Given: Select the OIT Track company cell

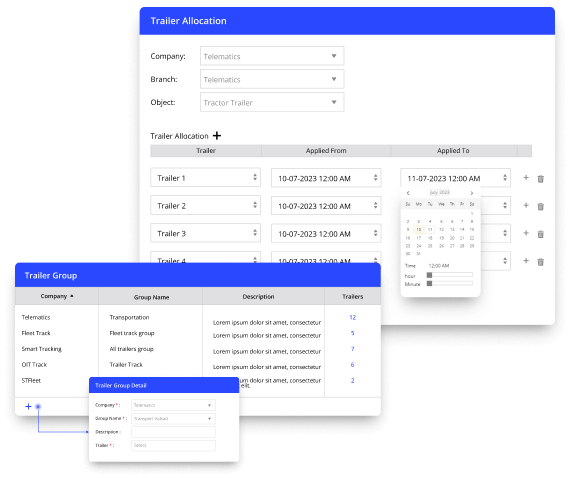Looking at the screenshot, I should [34, 364].
